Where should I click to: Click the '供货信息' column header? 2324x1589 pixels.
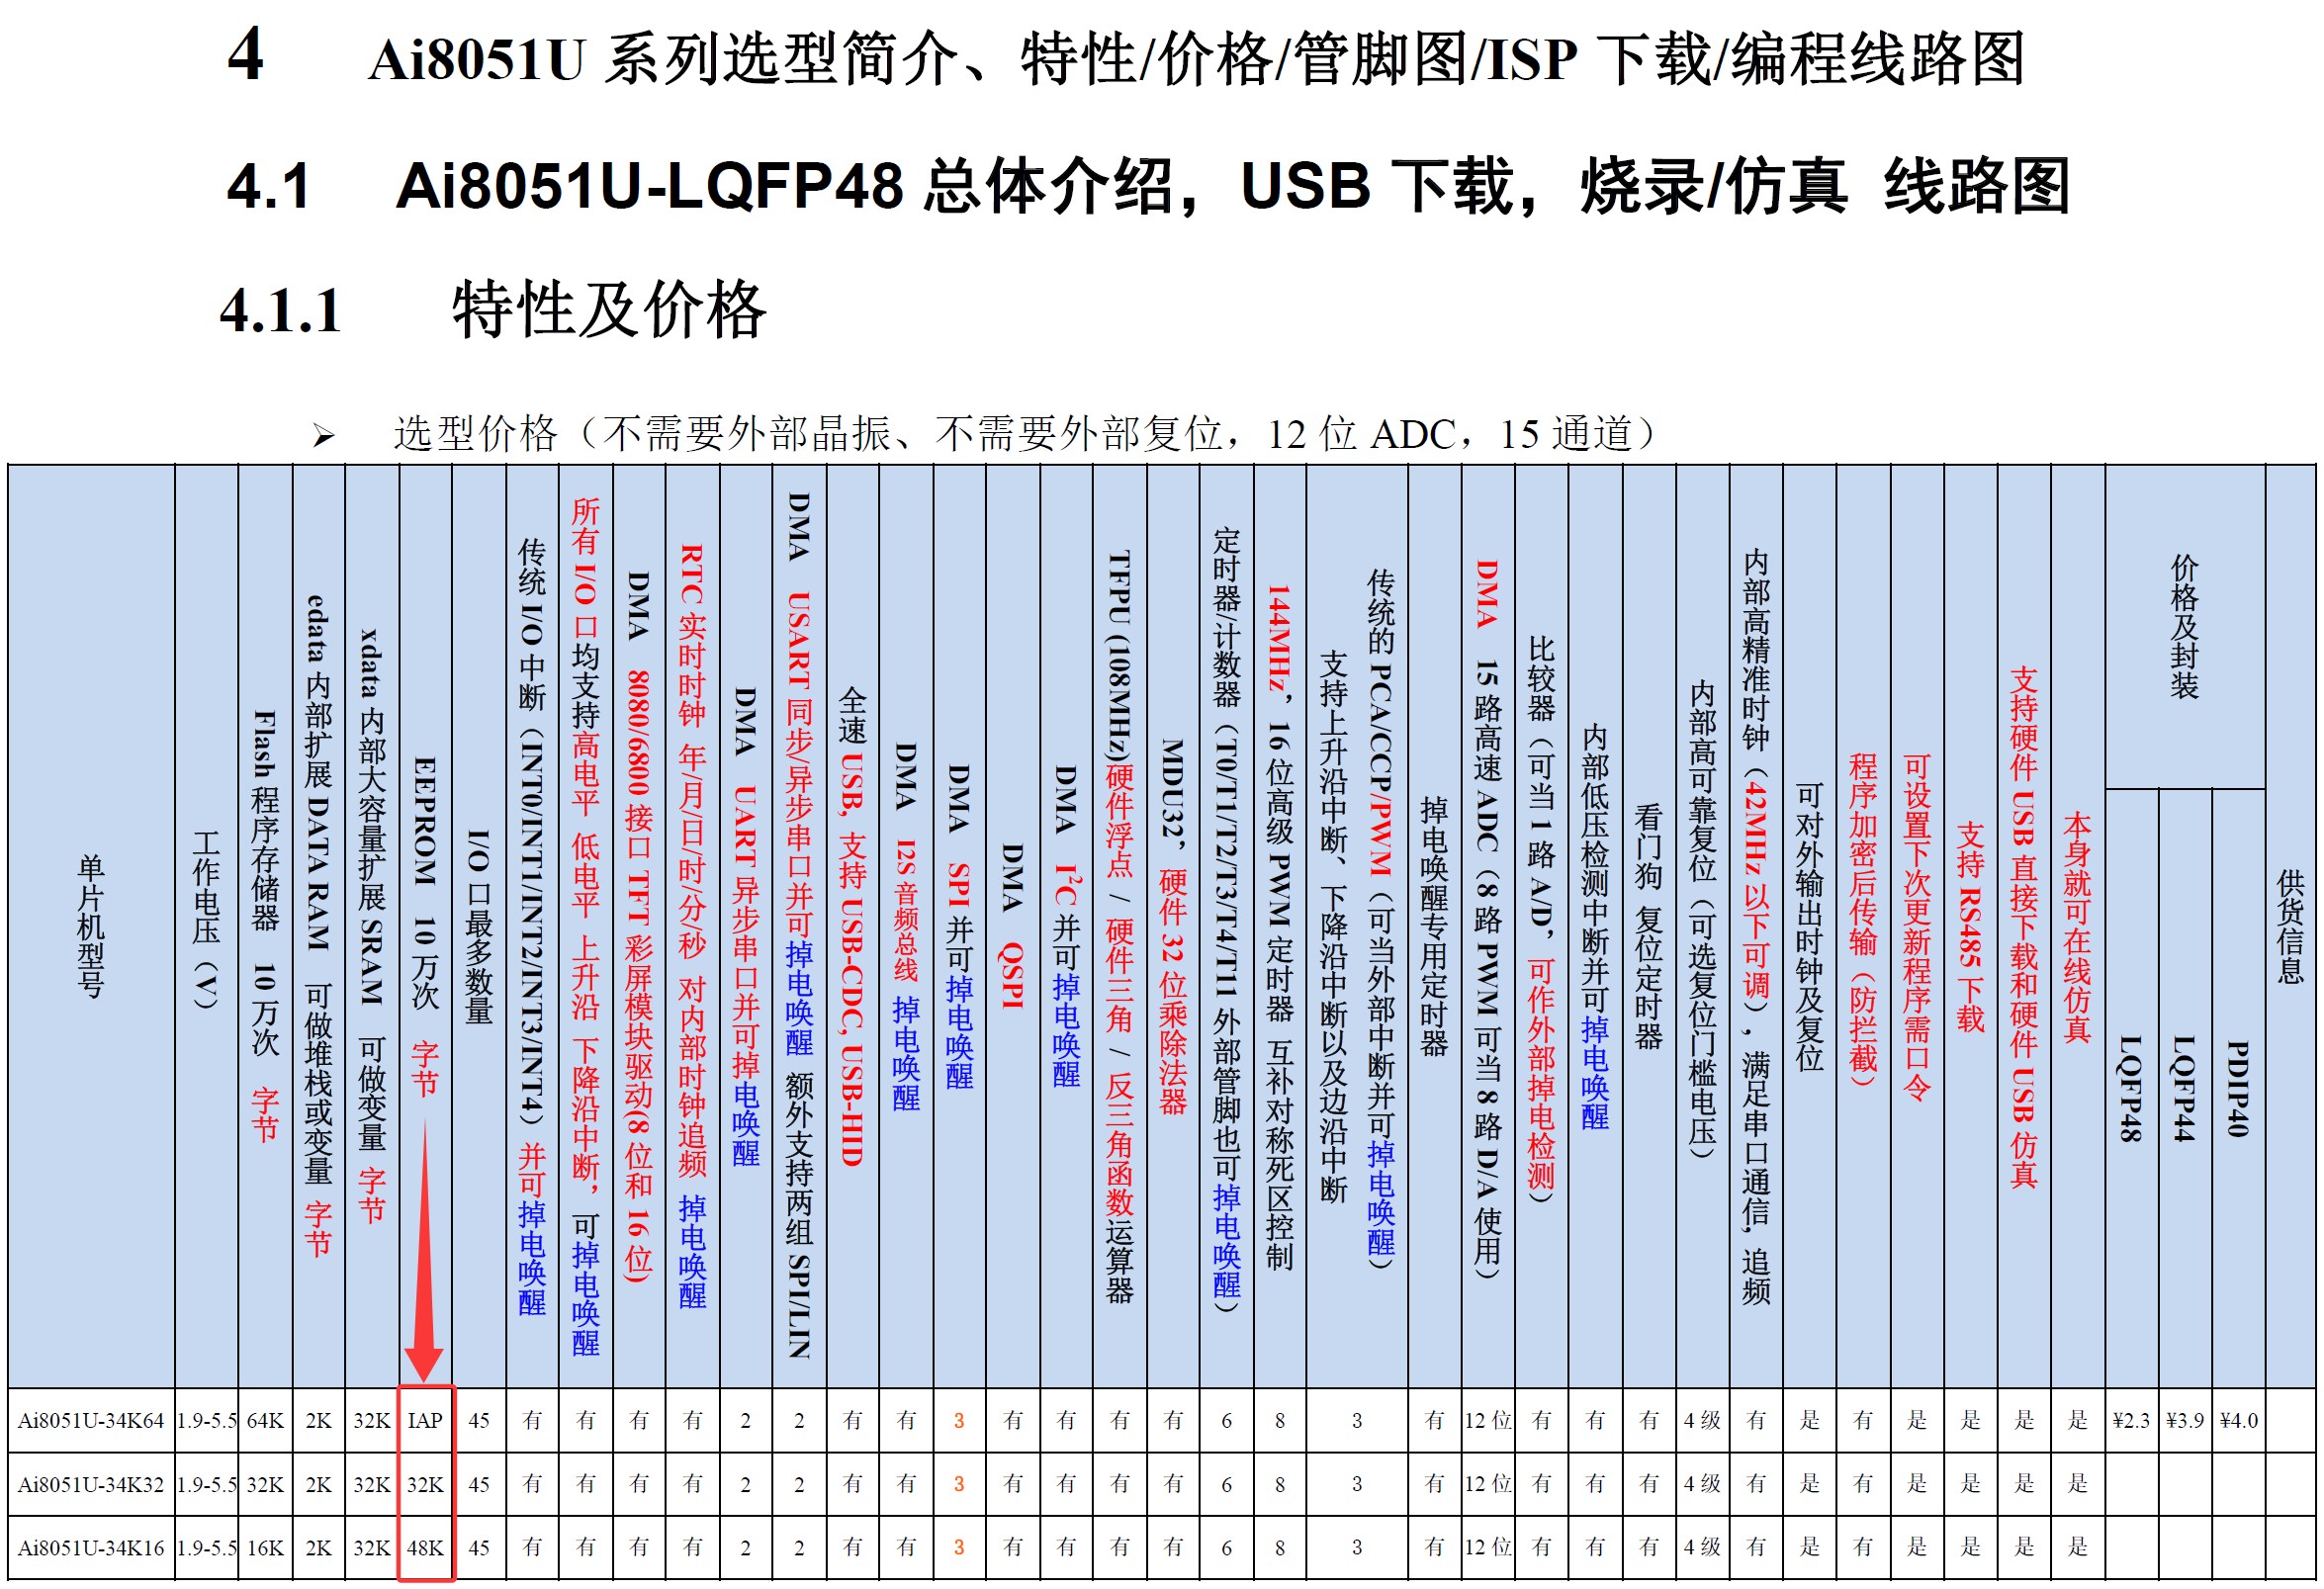click(x=2290, y=926)
